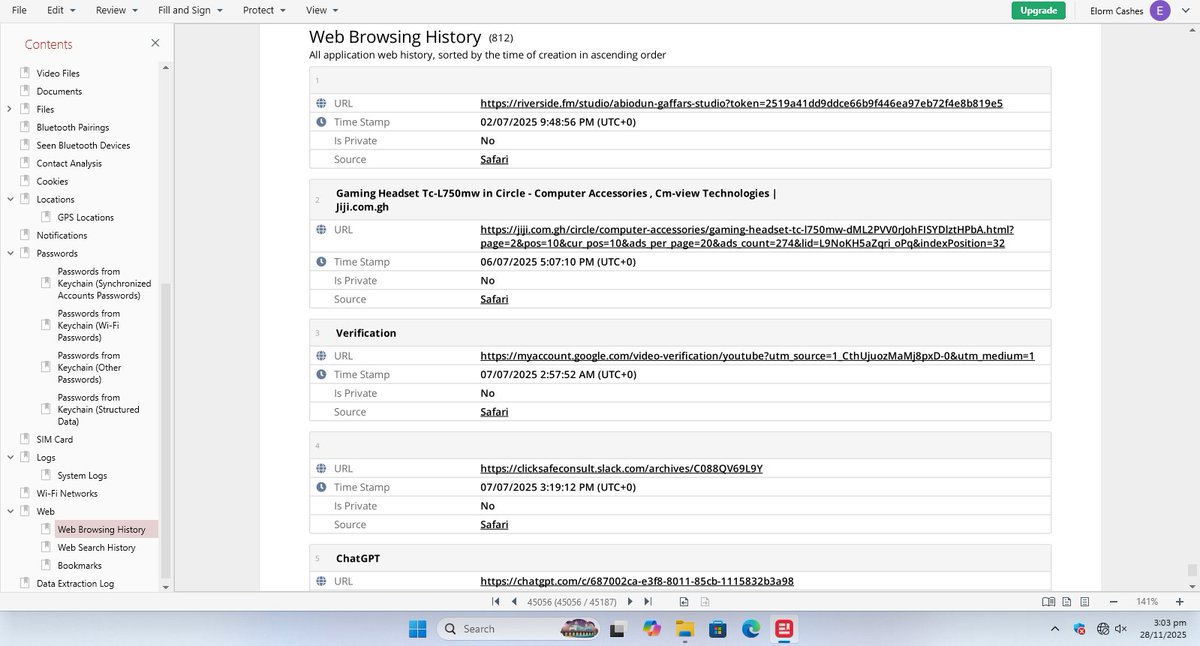The height and width of the screenshot is (646, 1200).
Task: Open the File menu
Action: [19, 10]
